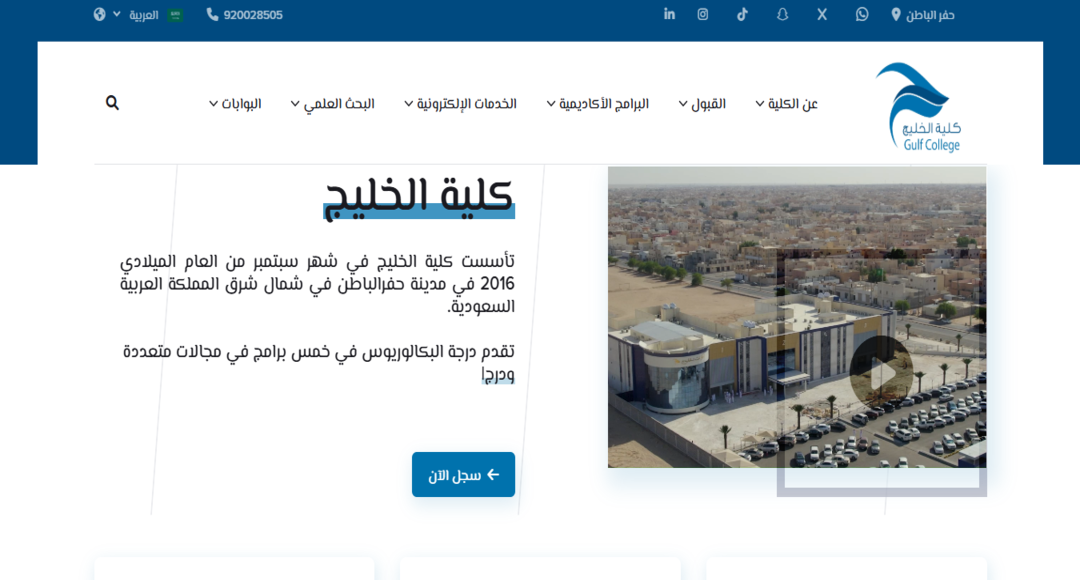Screen dimensions: 1080x580
Task: Click the حفر الباطن location link
Action: pos(930,14)
